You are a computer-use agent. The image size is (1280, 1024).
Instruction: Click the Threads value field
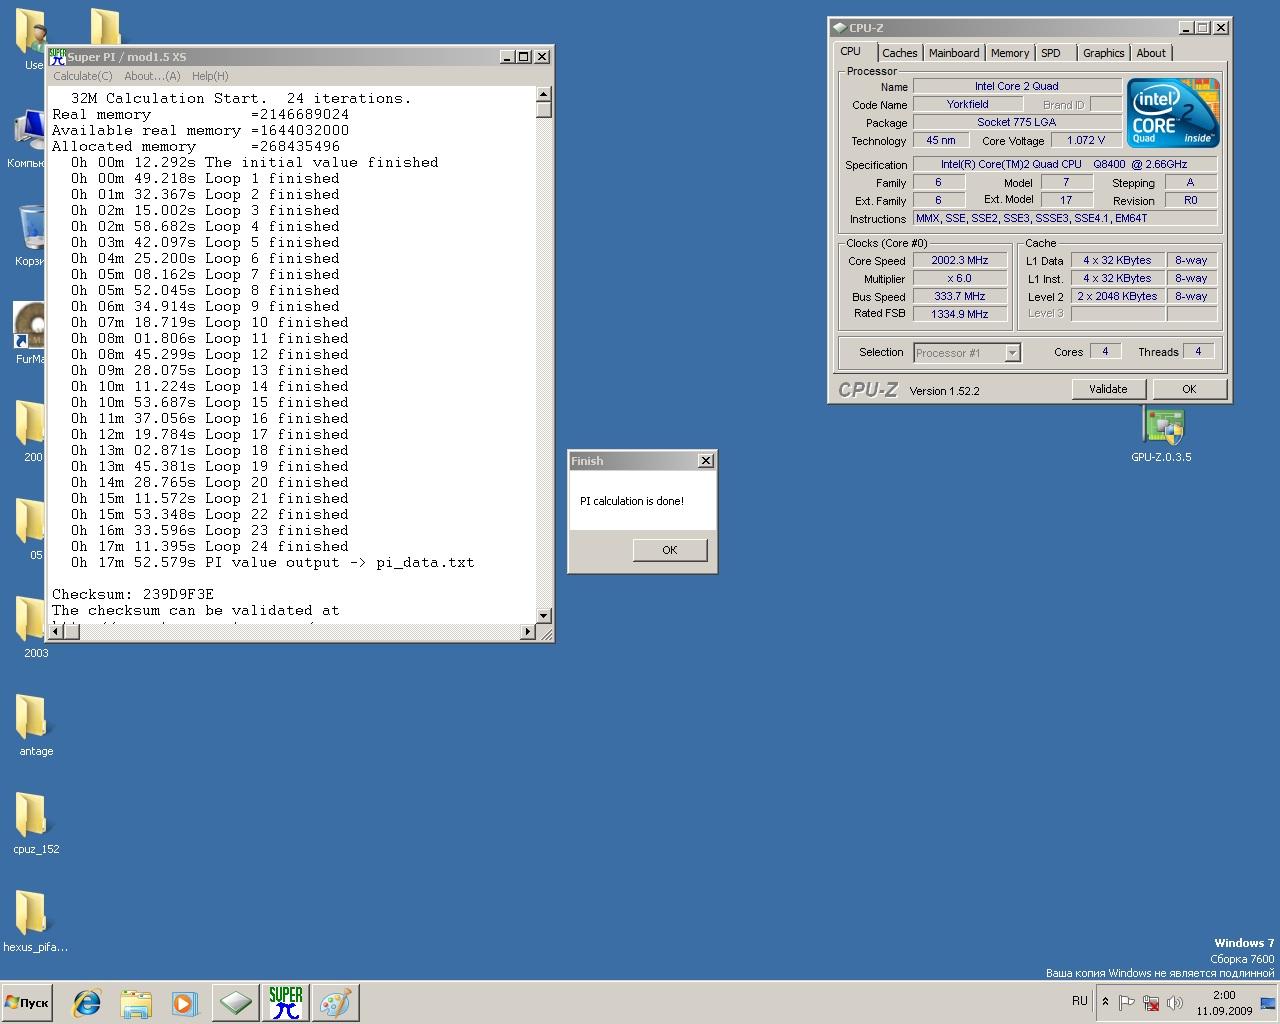pyautogui.click(x=1198, y=351)
